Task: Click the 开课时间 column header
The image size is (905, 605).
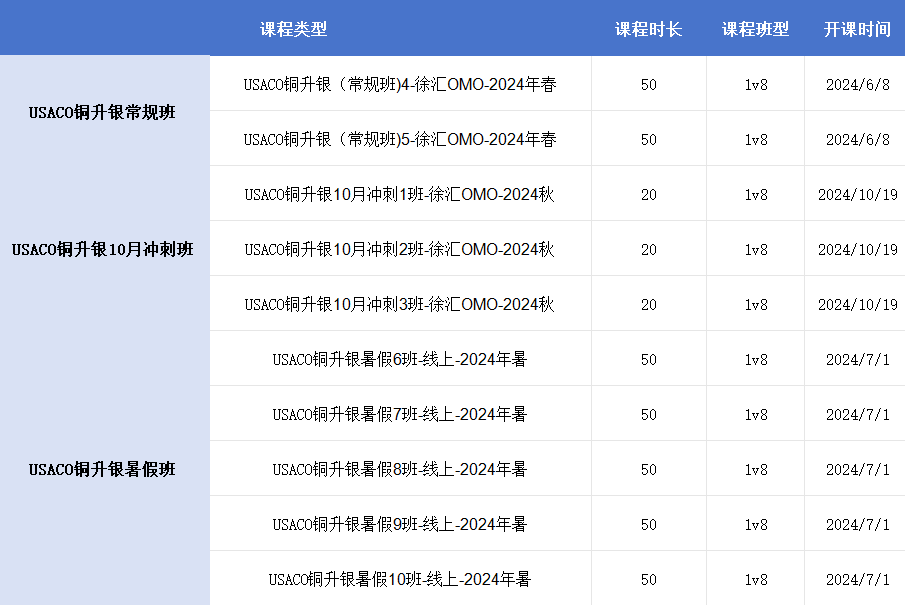Action: [x=857, y=29]
